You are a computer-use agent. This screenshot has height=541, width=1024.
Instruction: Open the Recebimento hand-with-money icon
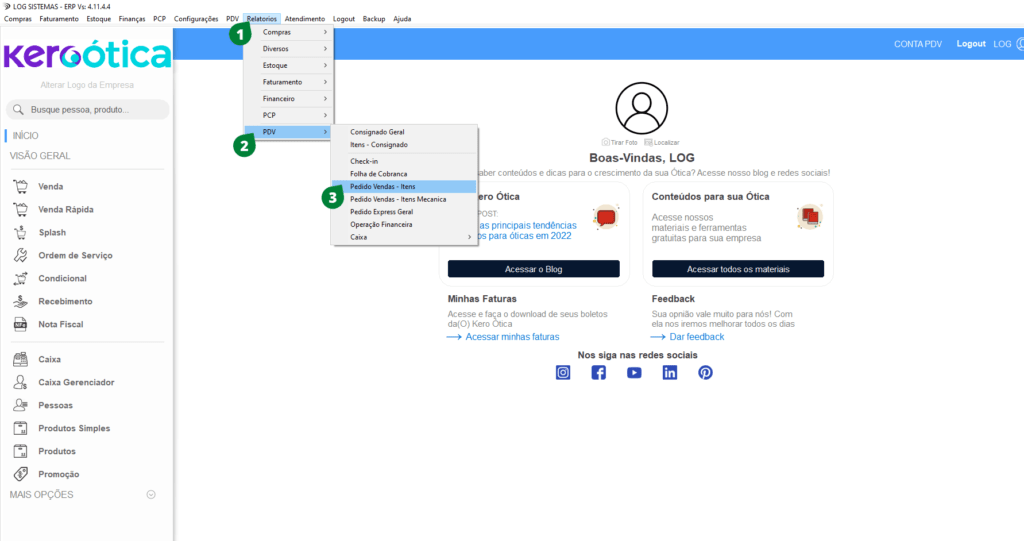click(21, 301)
